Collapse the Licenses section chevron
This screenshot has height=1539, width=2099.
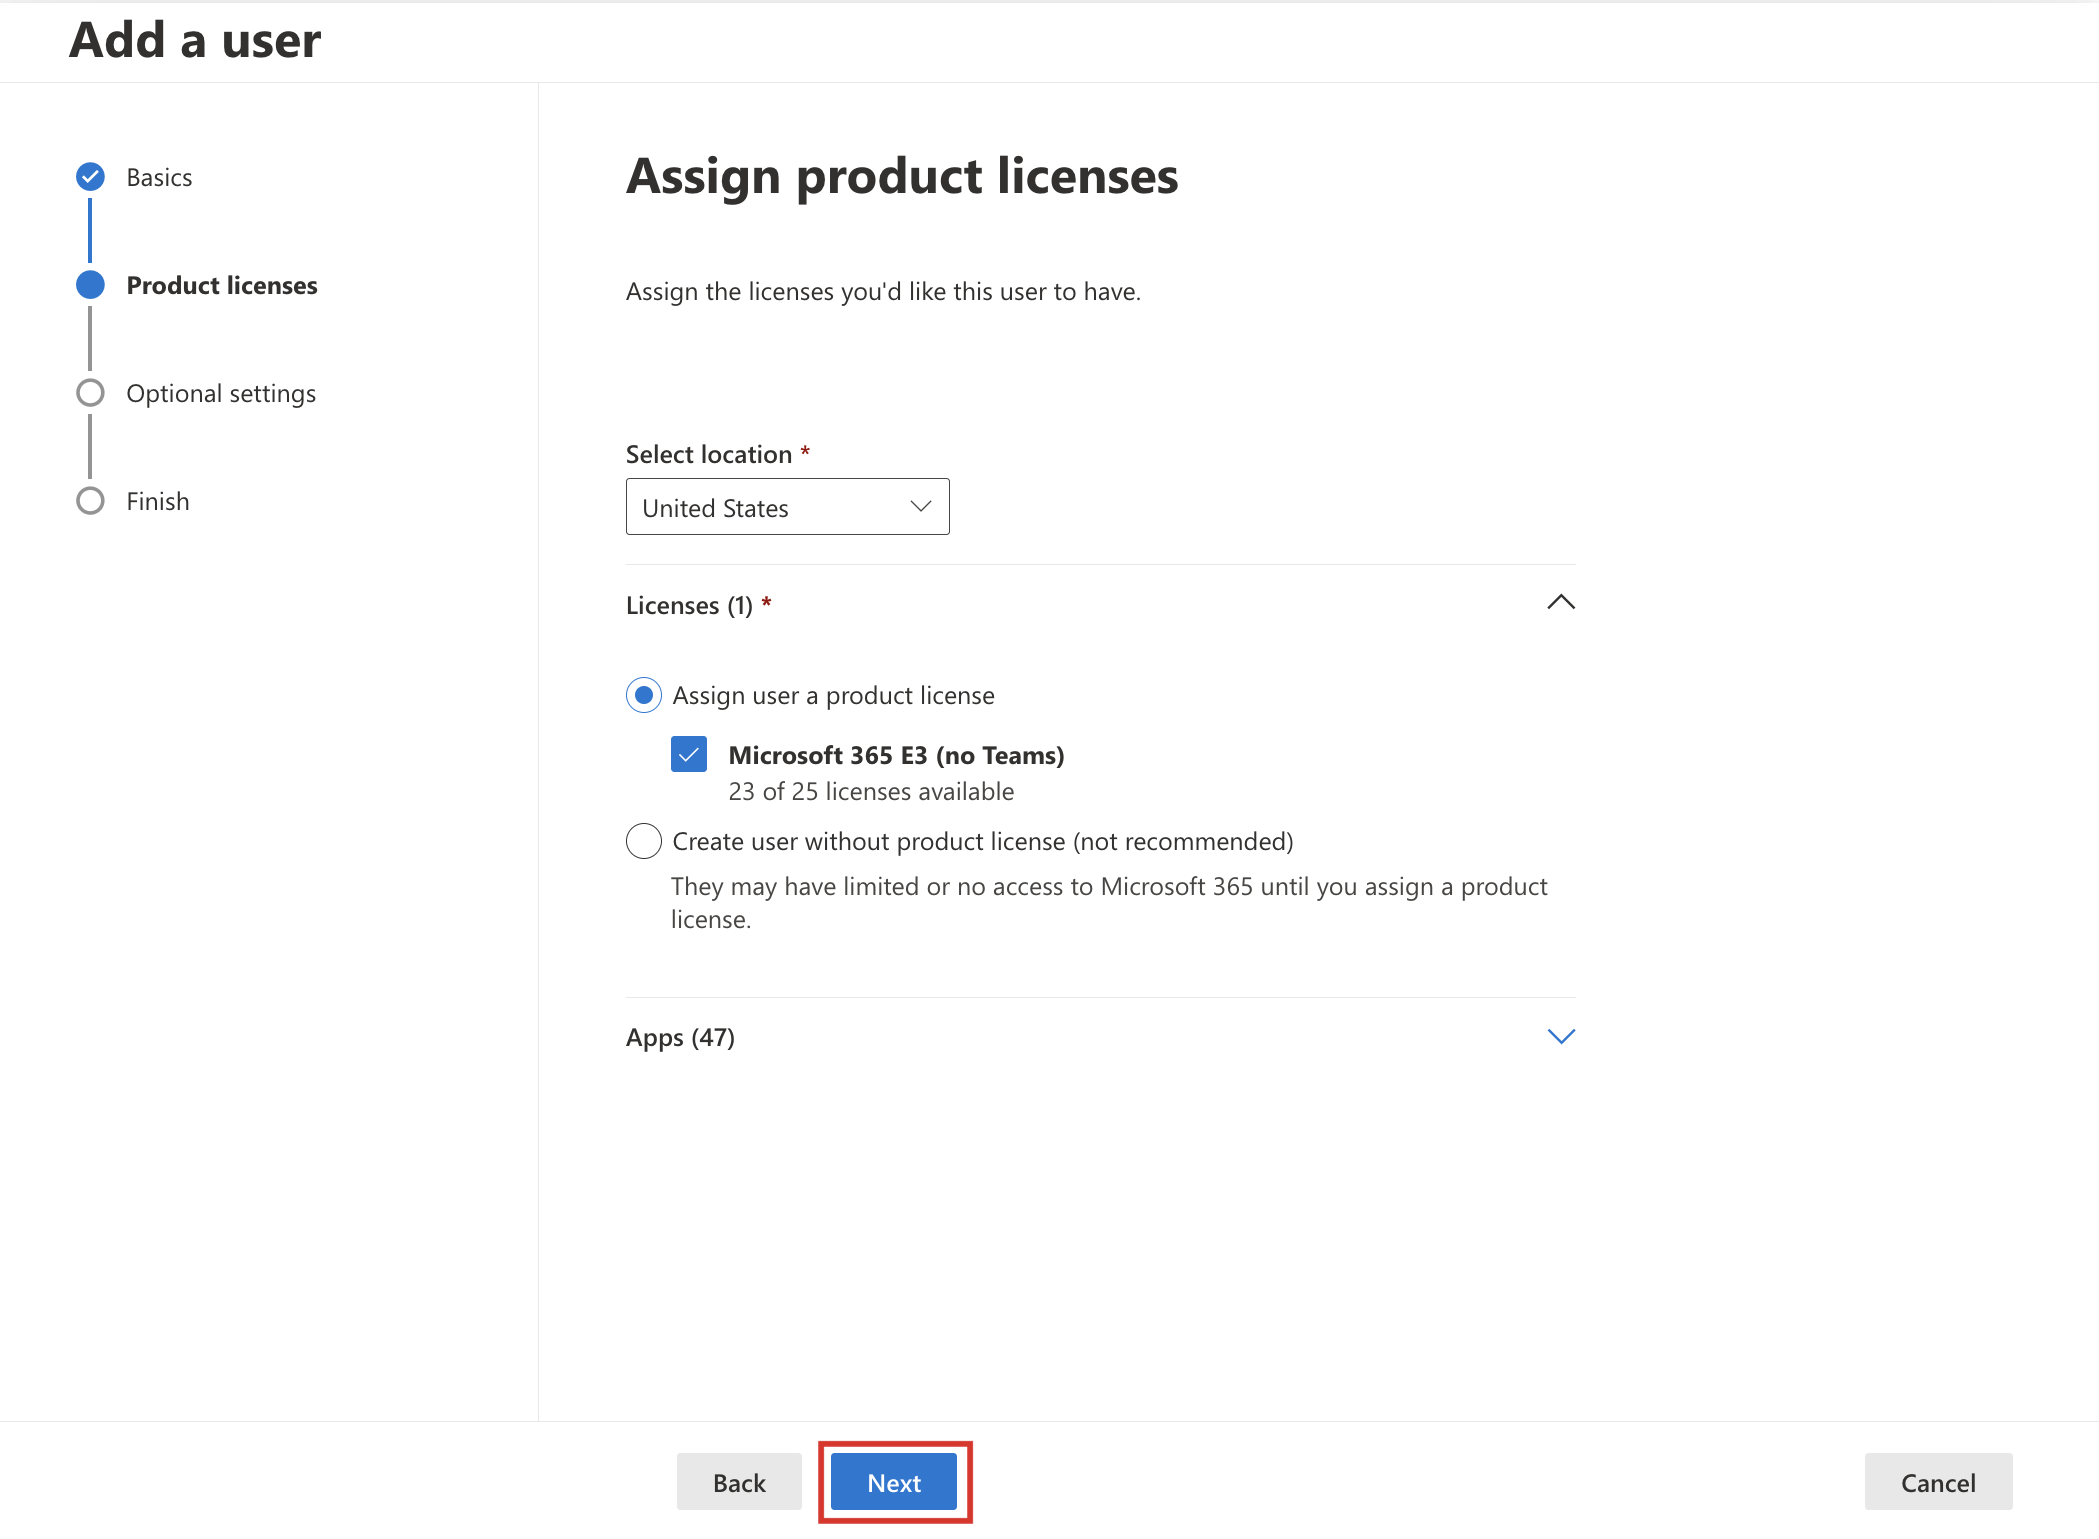click(1561, 603)
